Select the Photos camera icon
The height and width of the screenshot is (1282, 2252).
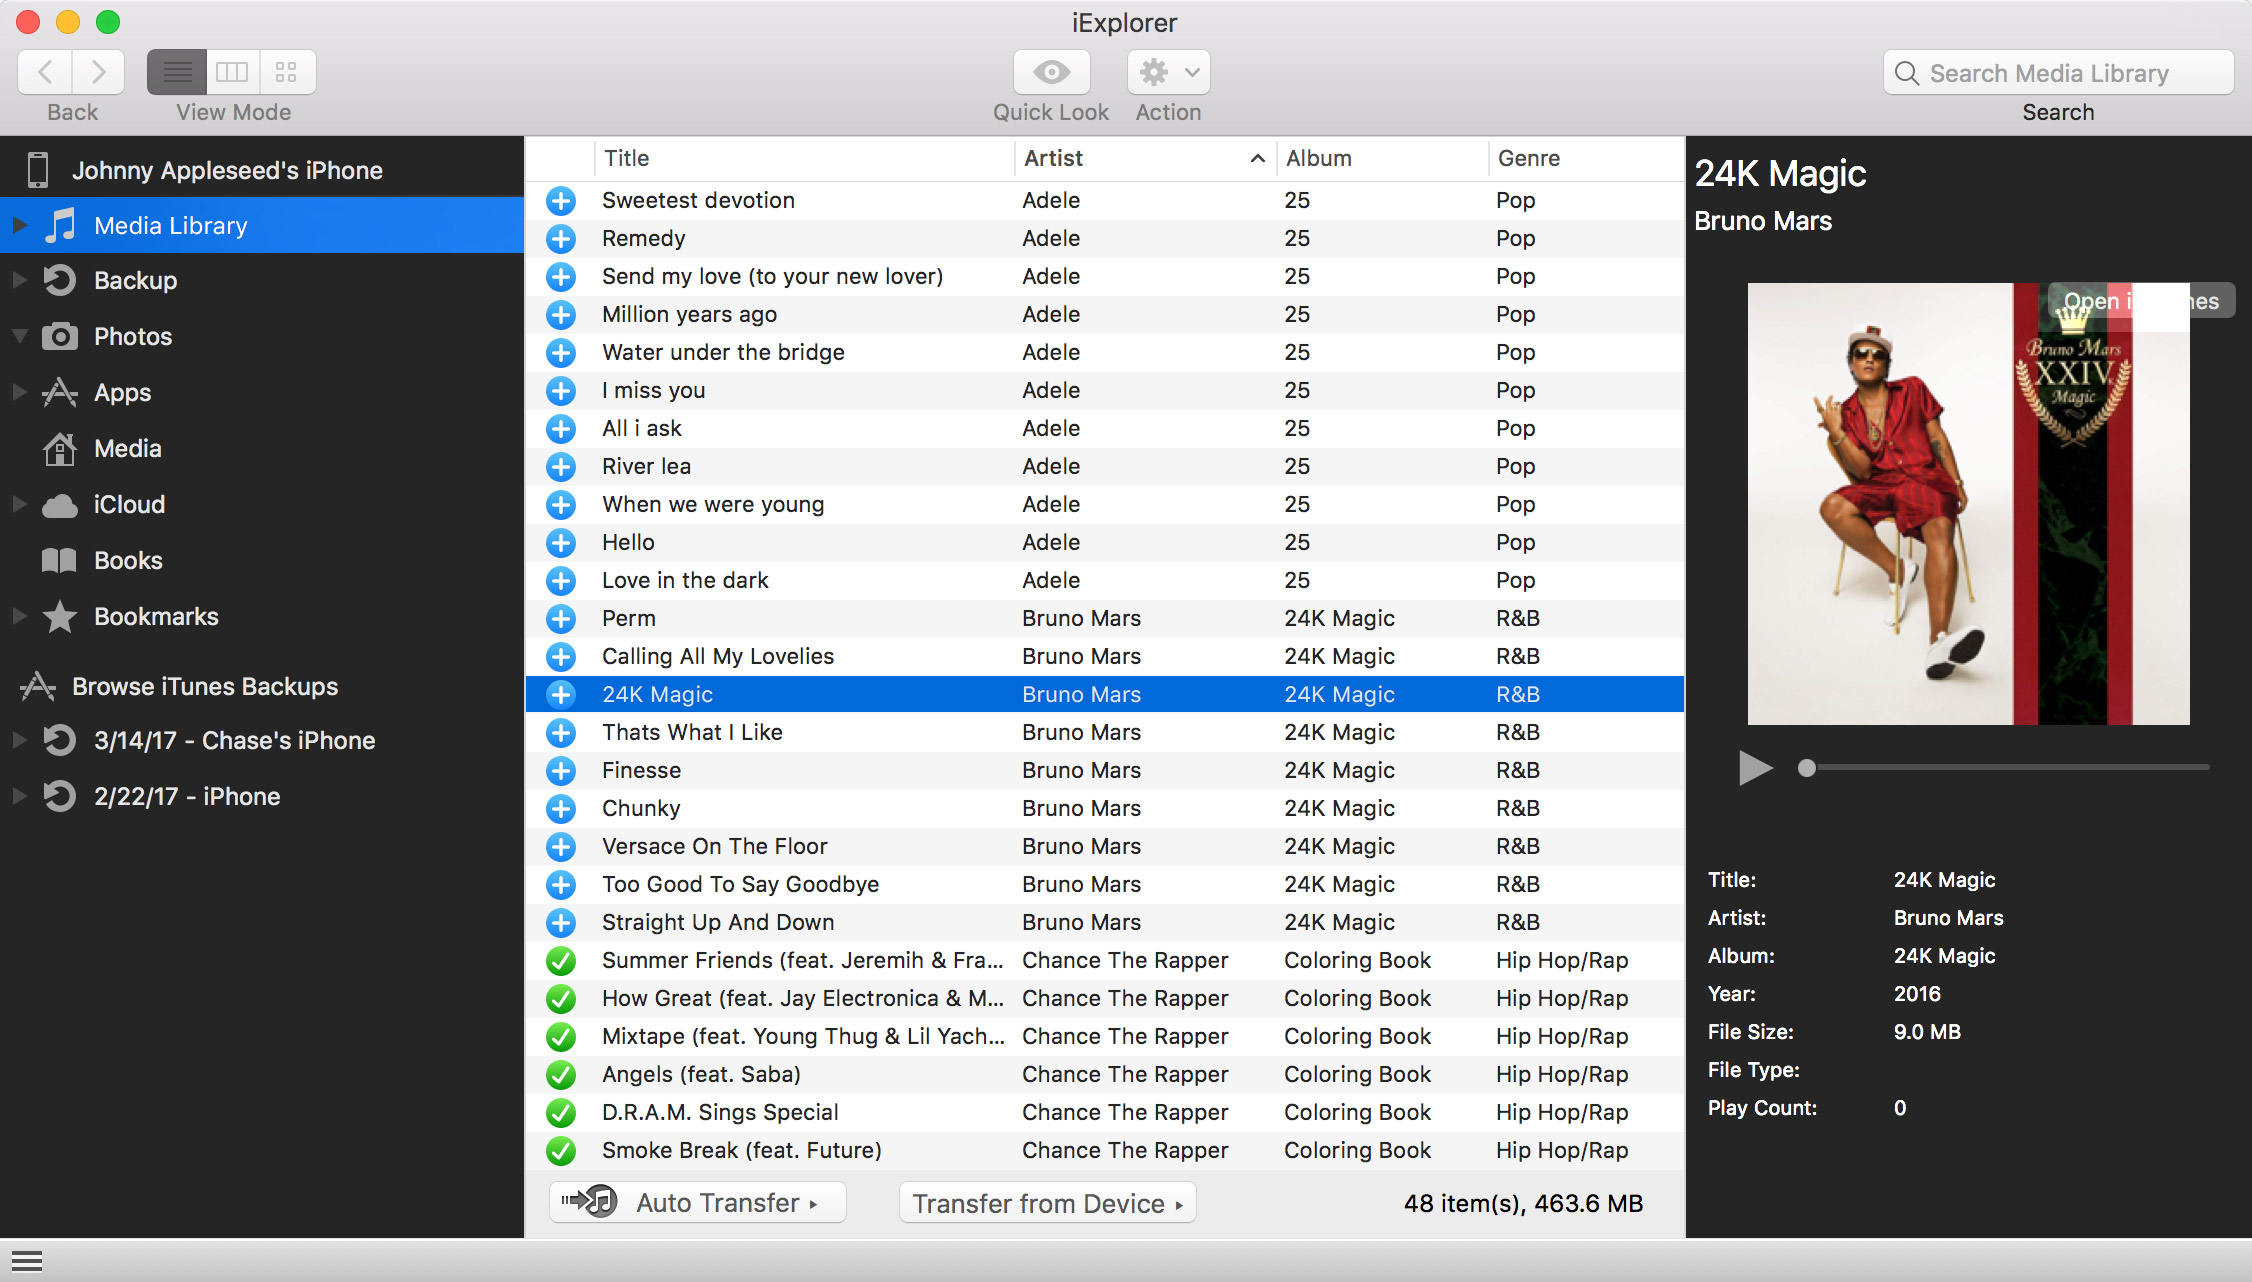point(60,336)
